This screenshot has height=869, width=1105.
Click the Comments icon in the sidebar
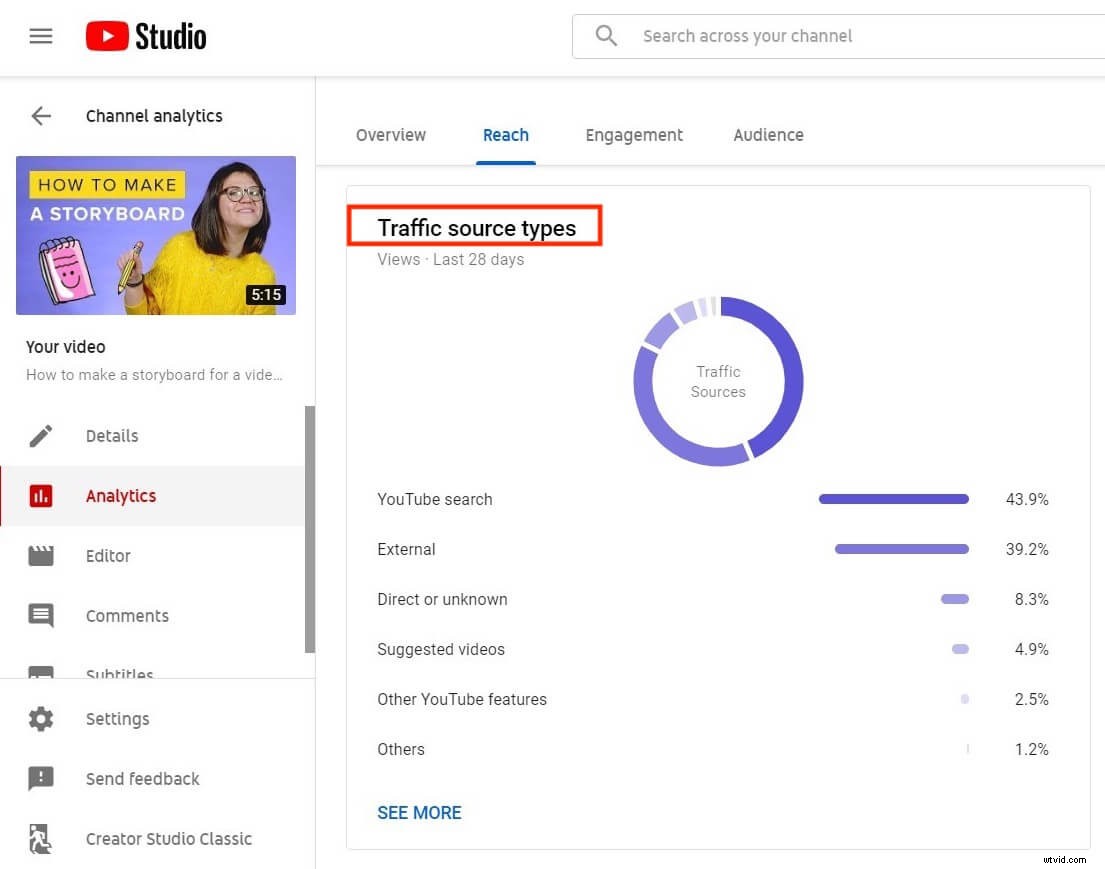(40, 615)
